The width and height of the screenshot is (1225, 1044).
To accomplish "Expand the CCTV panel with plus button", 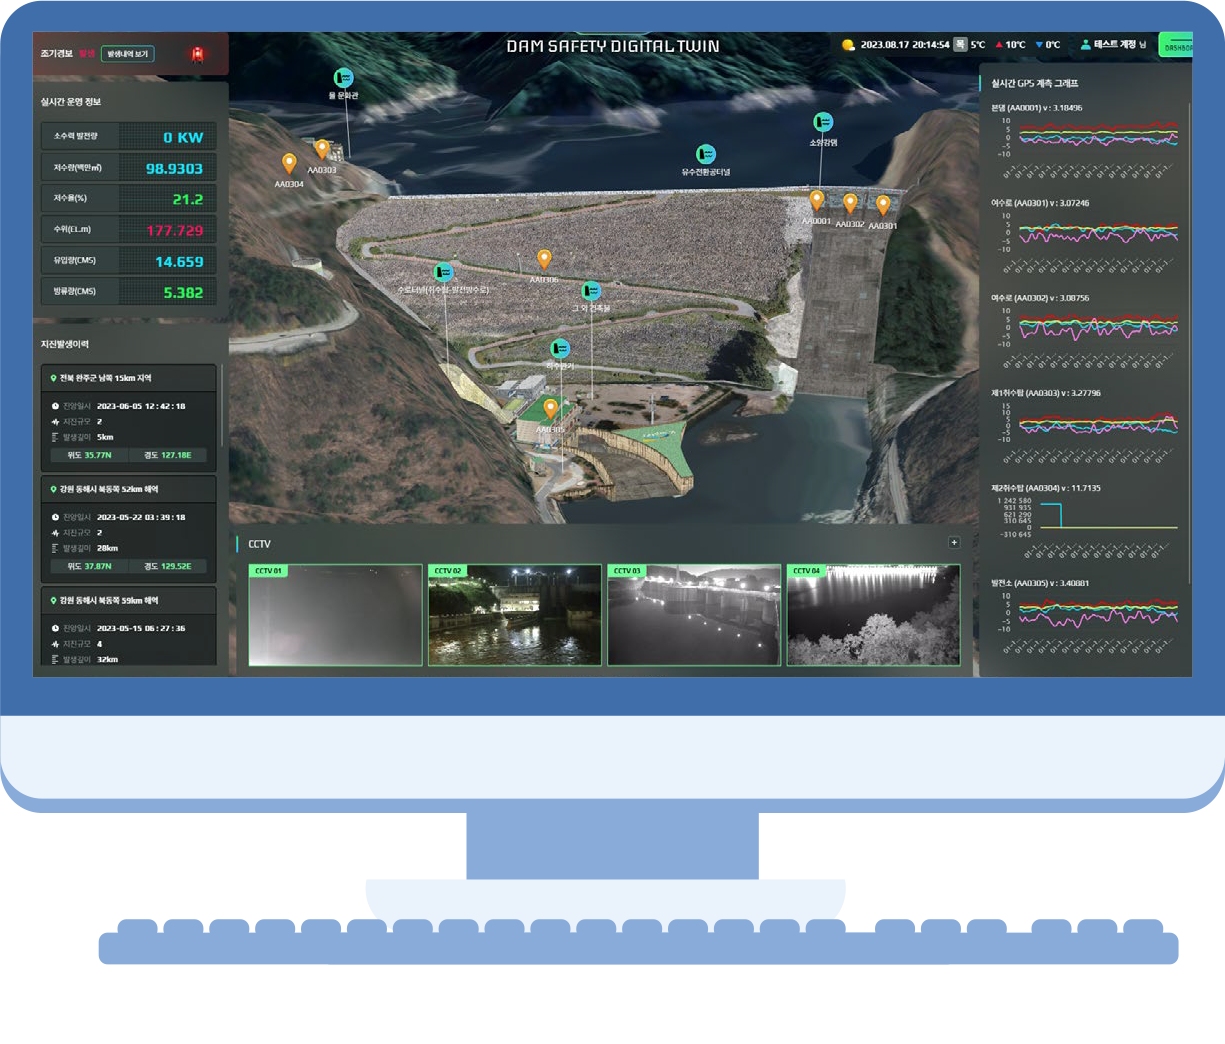I will (x=954, y=543).
